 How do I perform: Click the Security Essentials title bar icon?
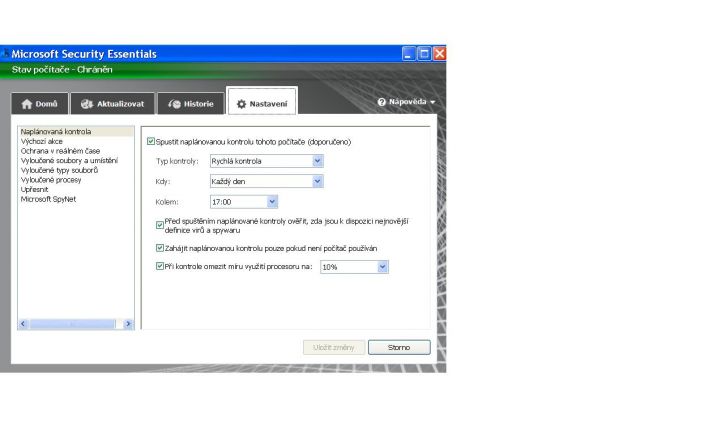coord(5,54)
